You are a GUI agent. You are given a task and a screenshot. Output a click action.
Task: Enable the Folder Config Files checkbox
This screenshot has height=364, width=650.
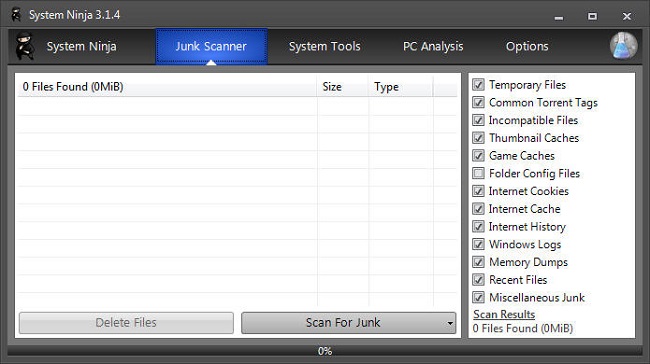point(478,173)
